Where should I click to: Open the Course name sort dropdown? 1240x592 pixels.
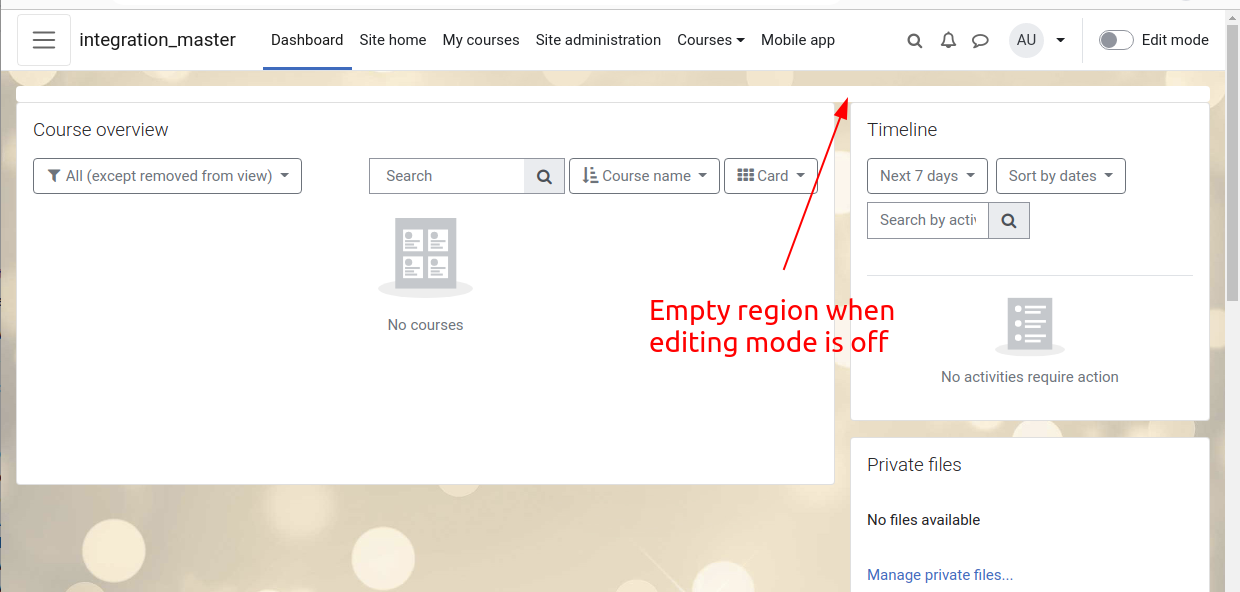pos(644,176)
